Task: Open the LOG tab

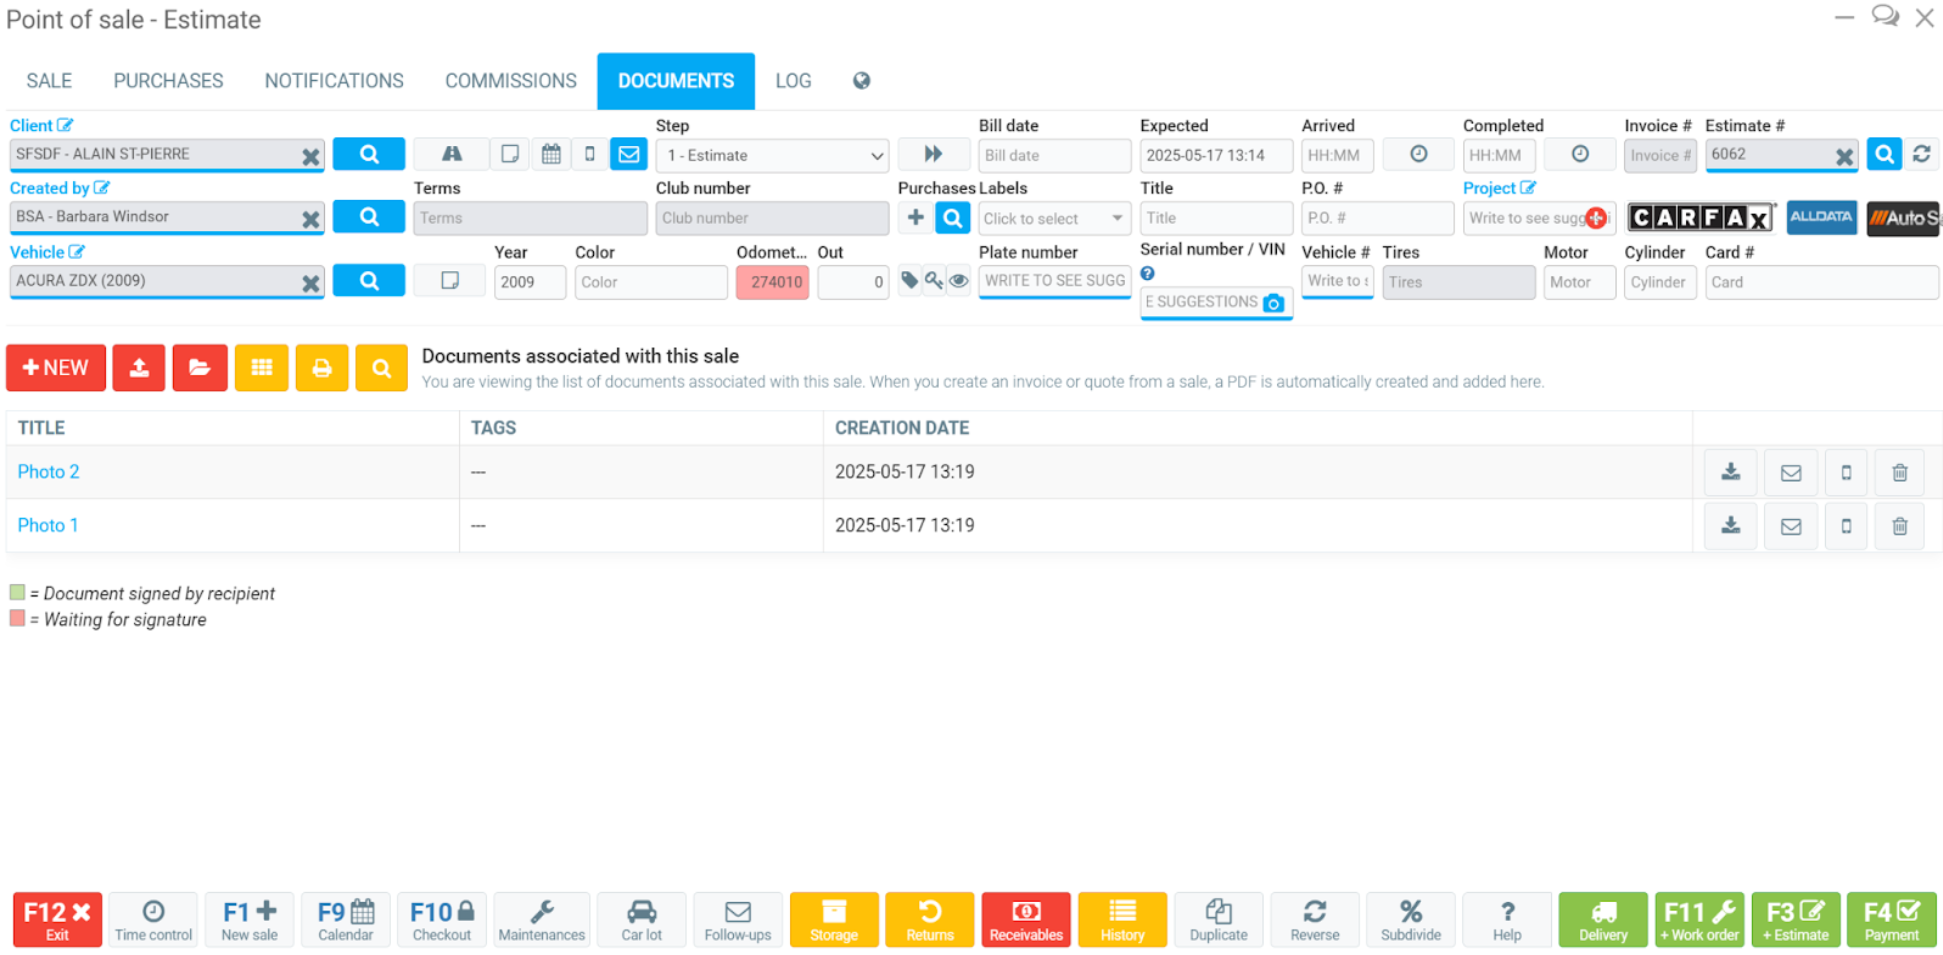Action: click(793, 81)
